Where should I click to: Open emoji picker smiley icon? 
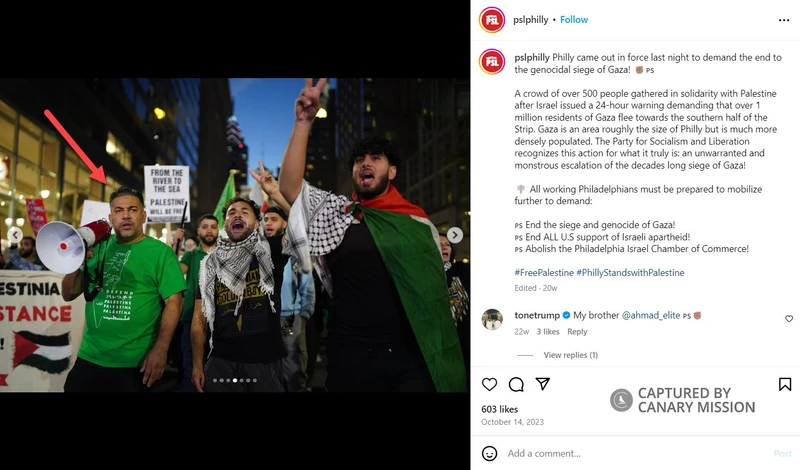[x=489, y=453]
